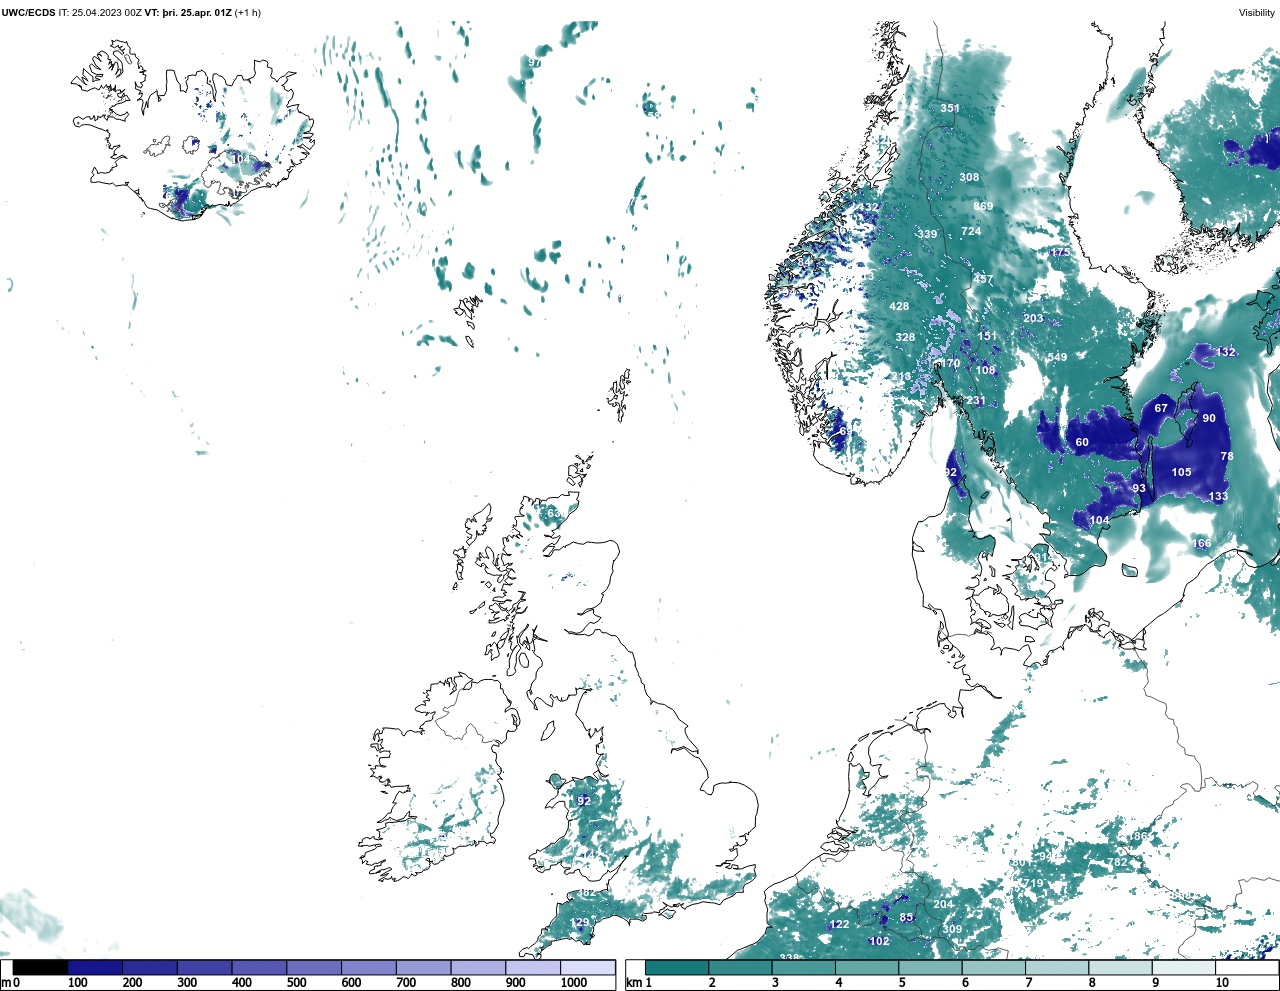
Task: Click the '85' visibility value on map
Action: (x=906, y=918)
